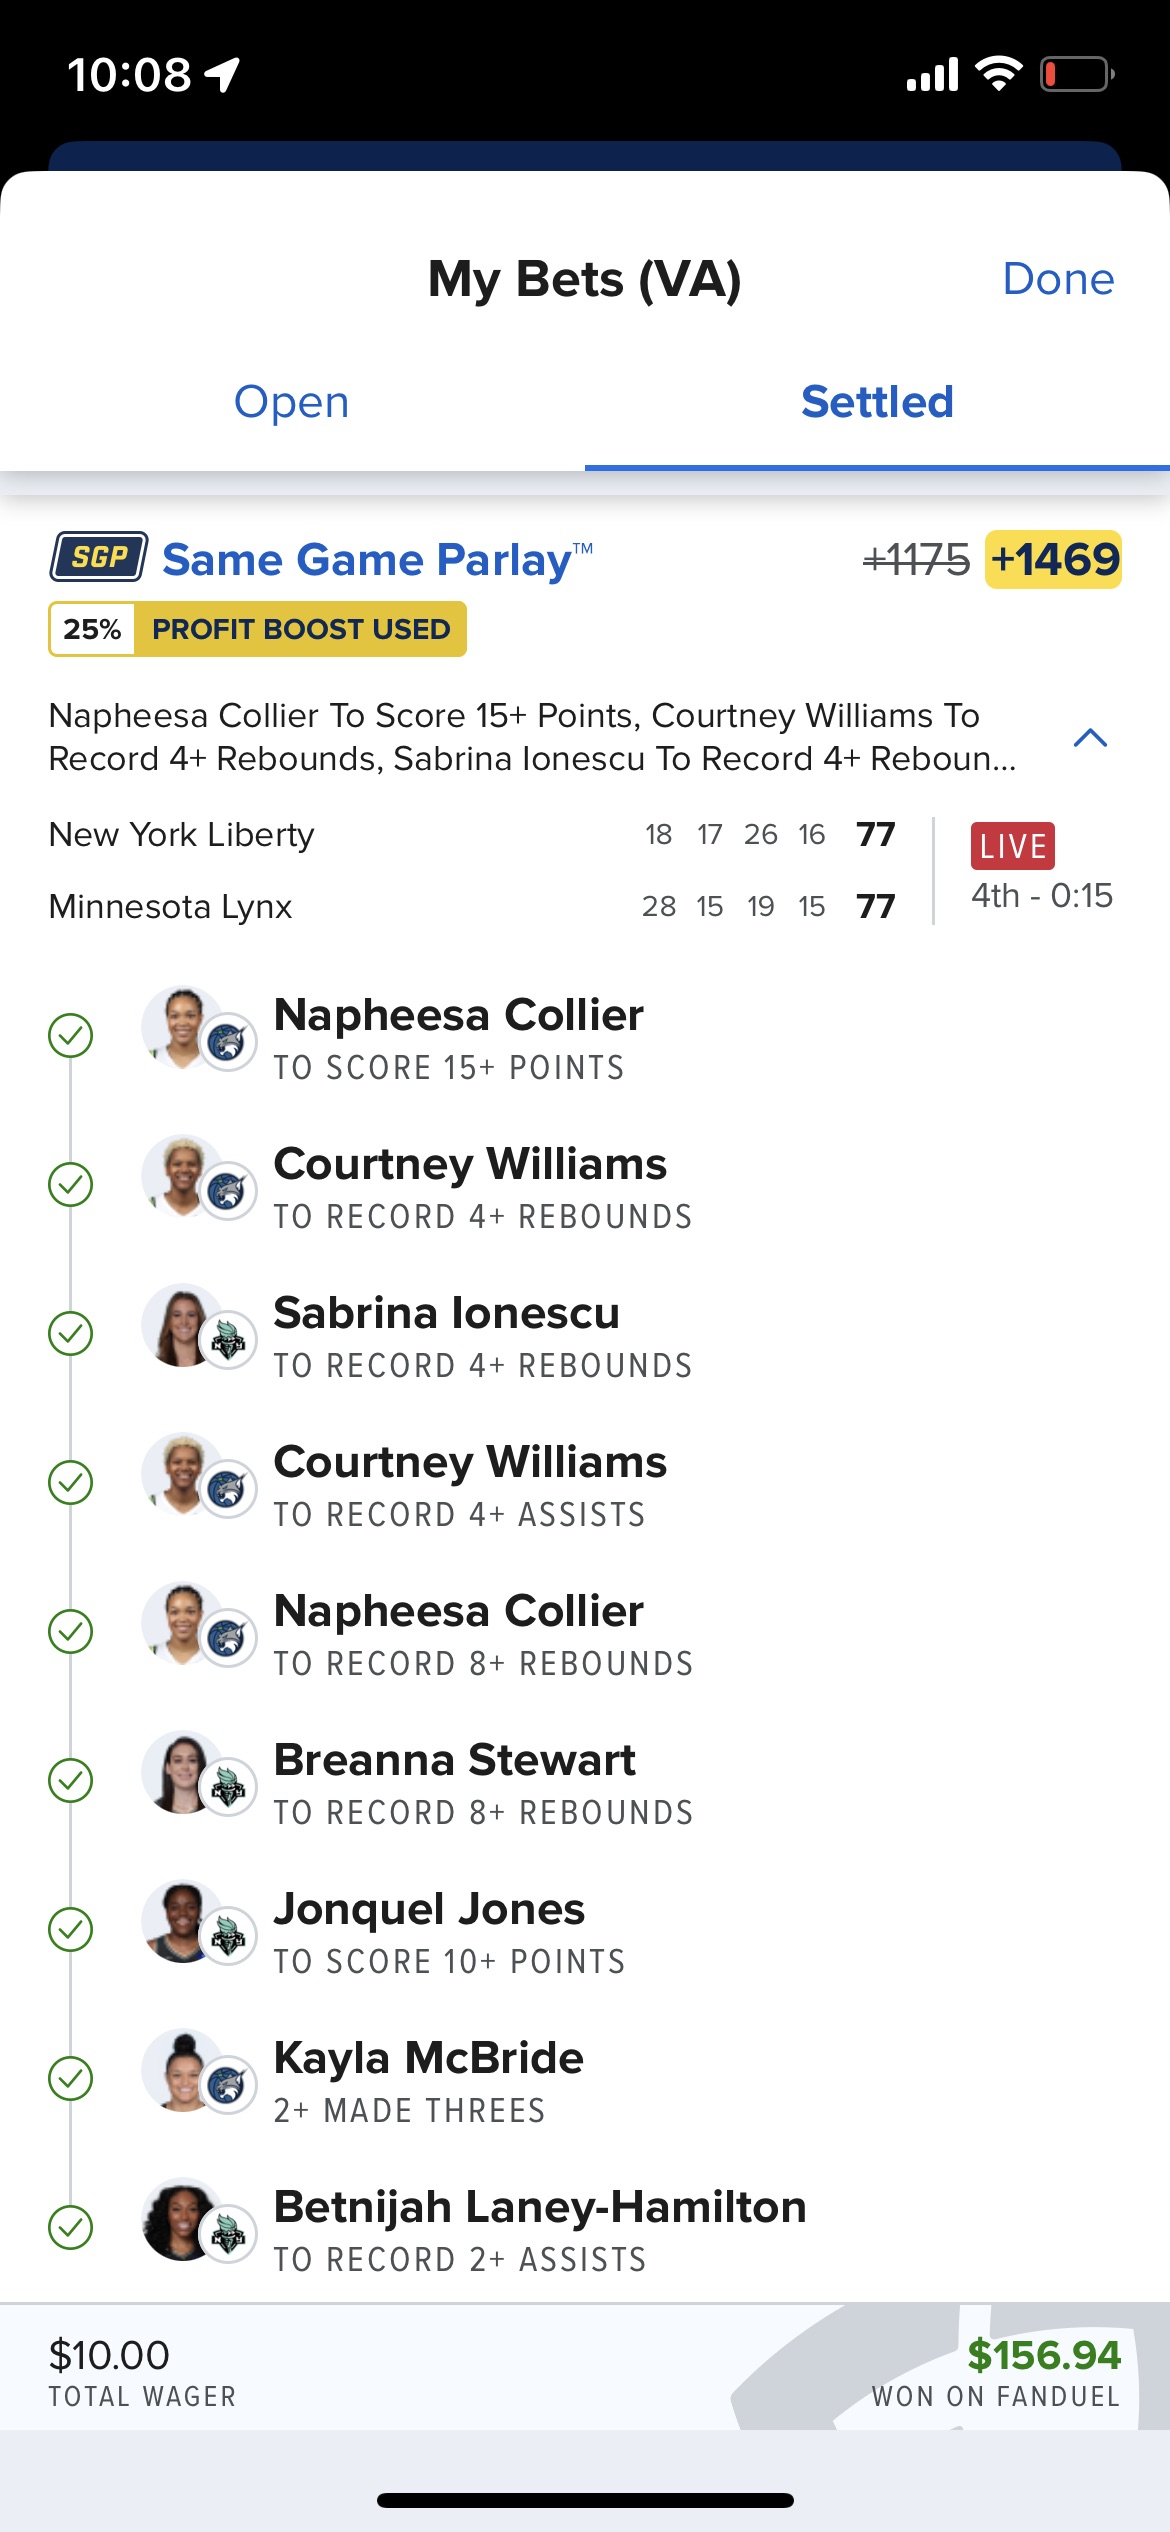Open the Same Game Parlay title link

pyautogui.click(x=377, y=559)
